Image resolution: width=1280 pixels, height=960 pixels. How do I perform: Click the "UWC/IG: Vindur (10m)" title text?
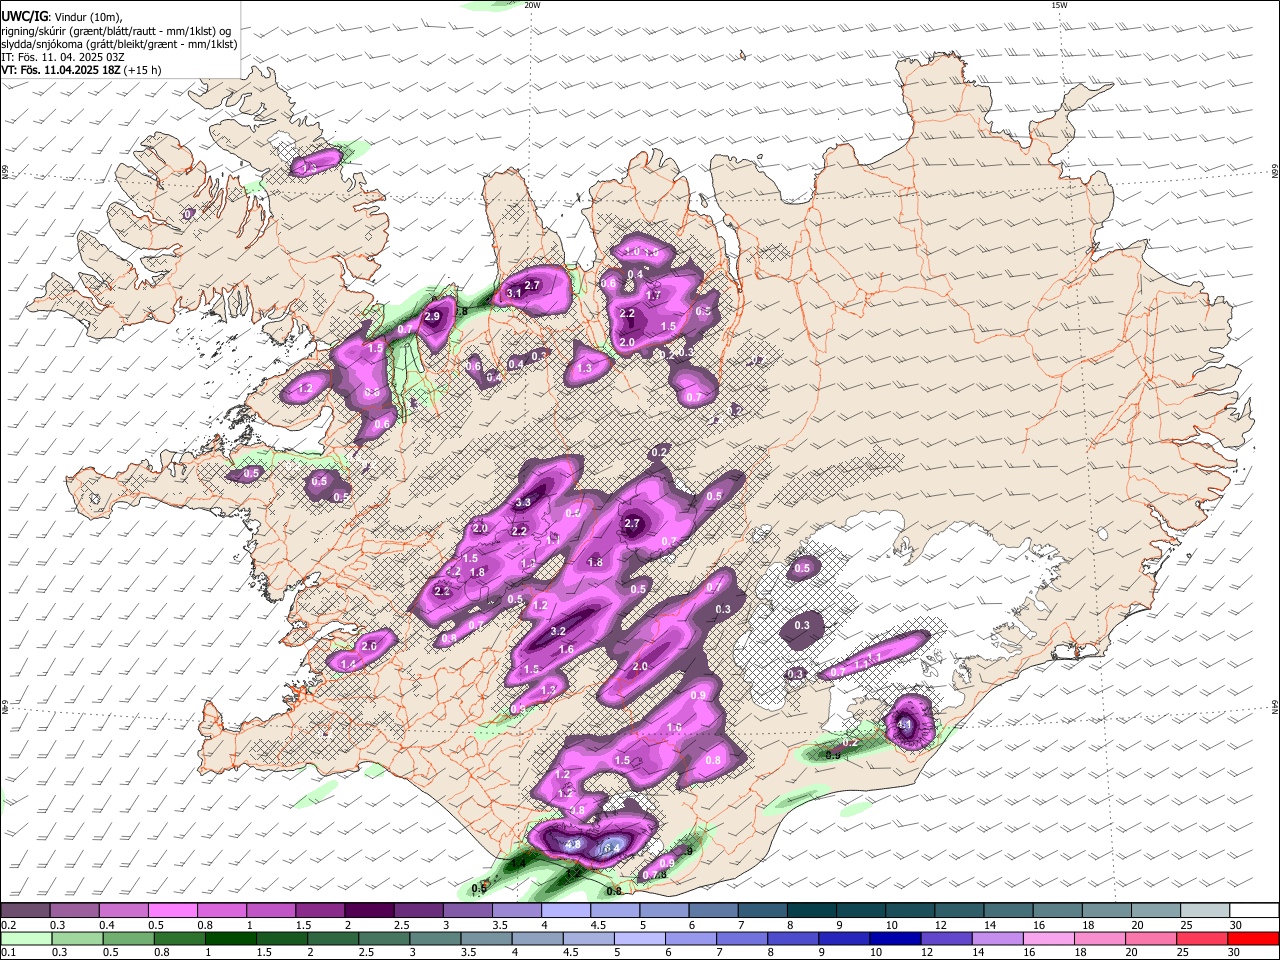[62, 17]
